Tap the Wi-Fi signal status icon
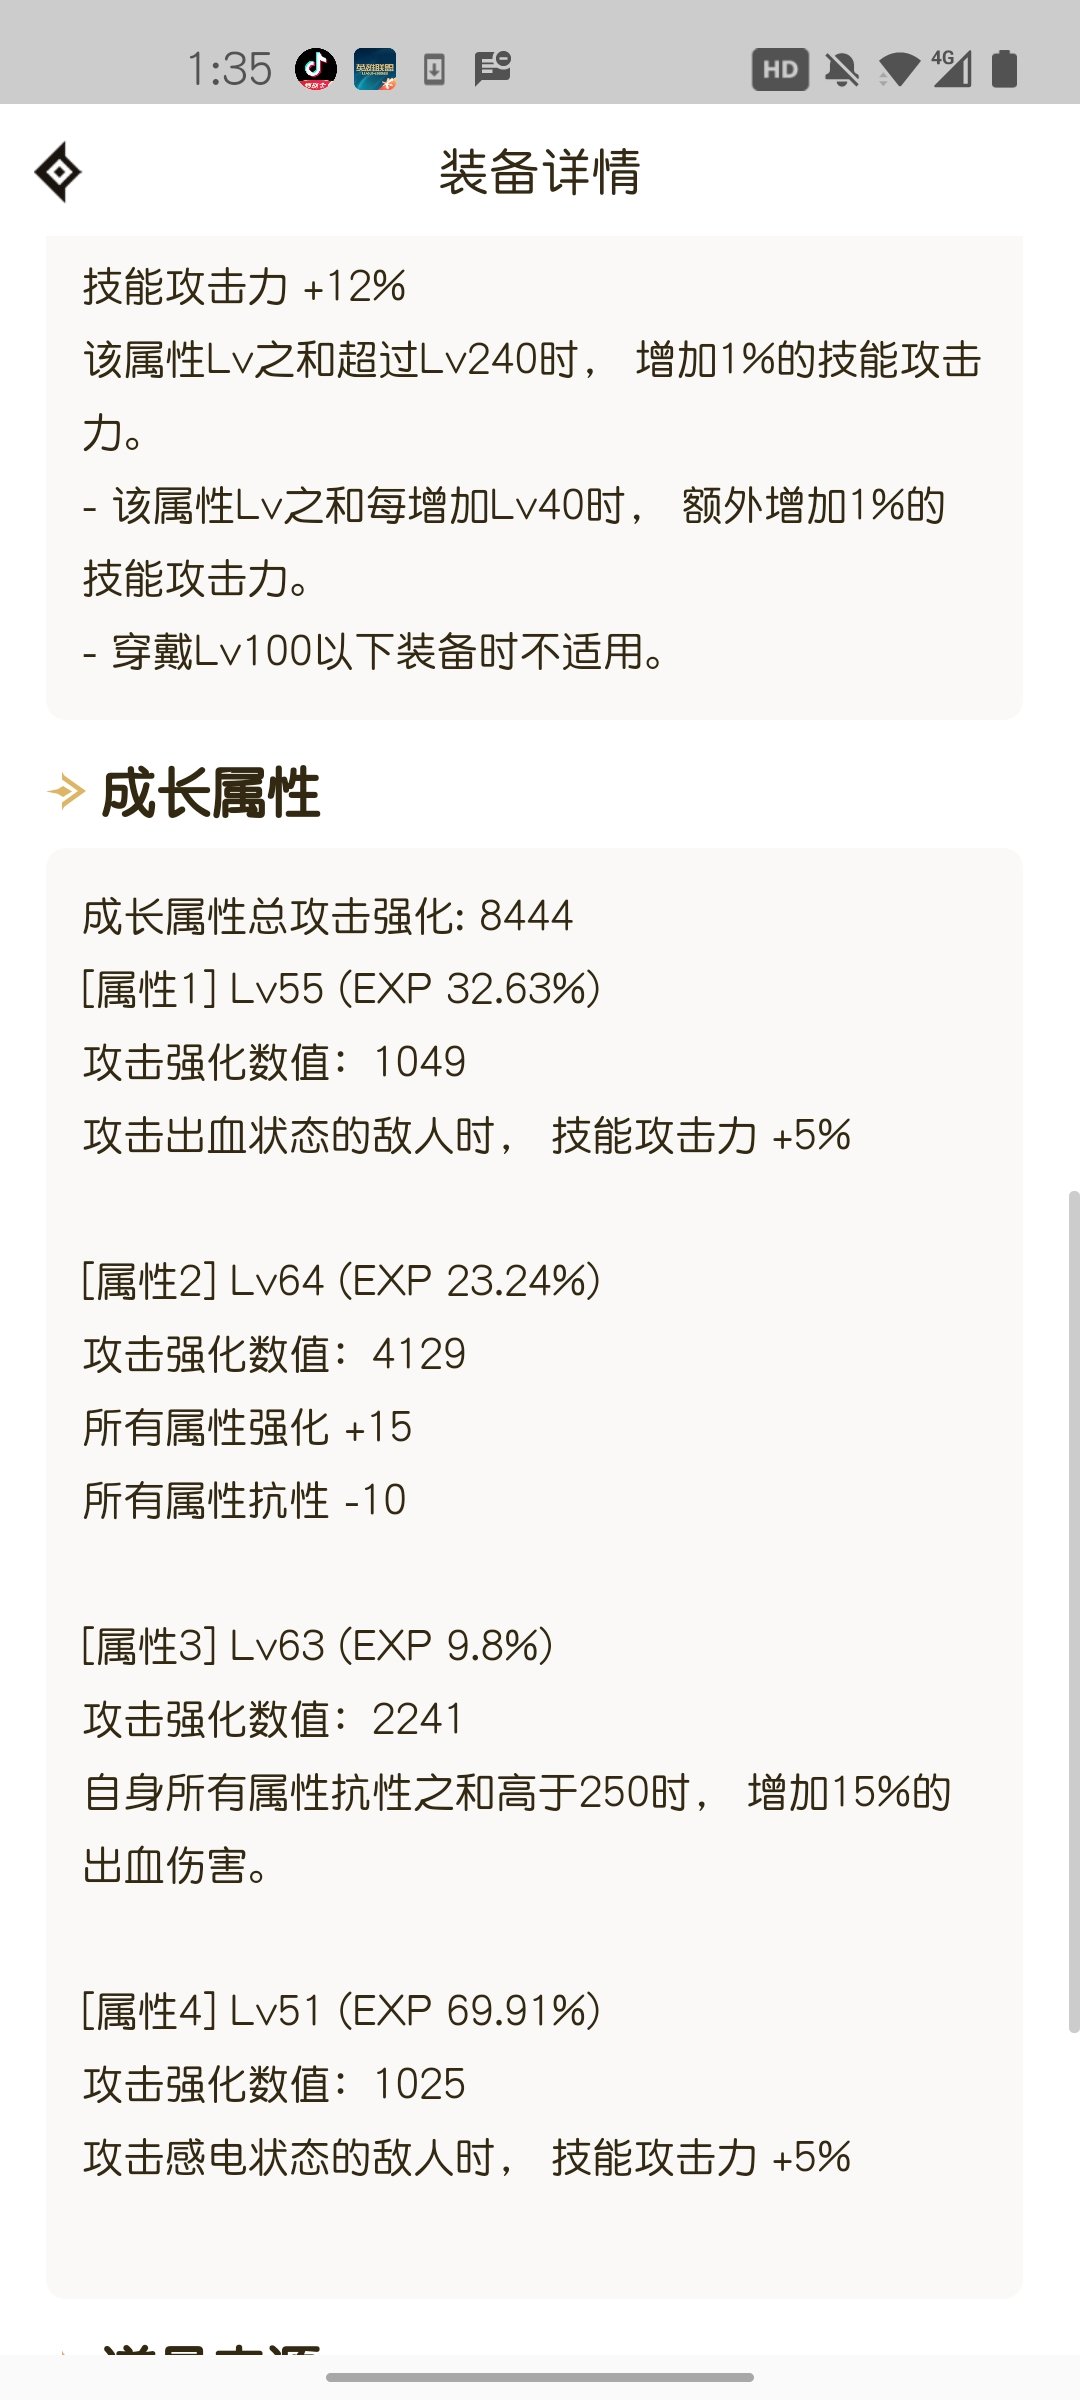Viewport: 1080px width, 2400px height. [898, 69]
